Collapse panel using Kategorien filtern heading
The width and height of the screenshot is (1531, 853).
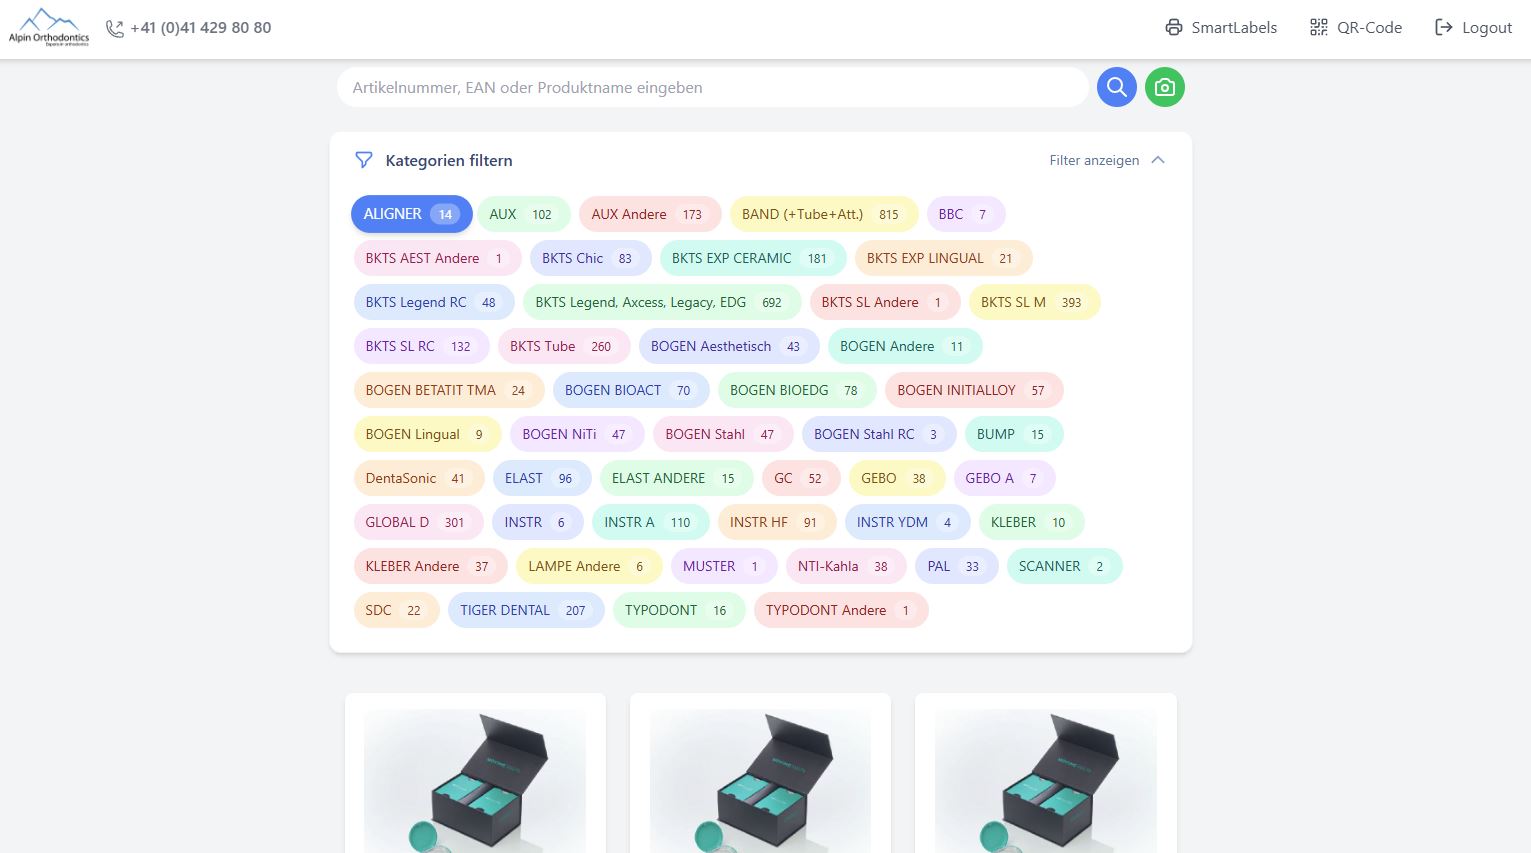(448, 160)
